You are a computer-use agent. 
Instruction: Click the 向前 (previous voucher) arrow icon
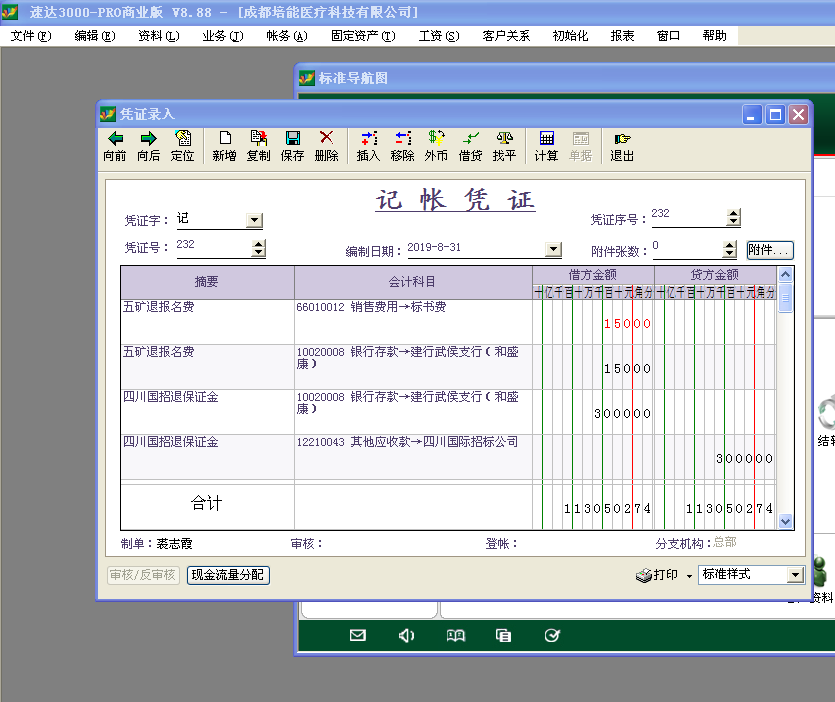(115, 139)
